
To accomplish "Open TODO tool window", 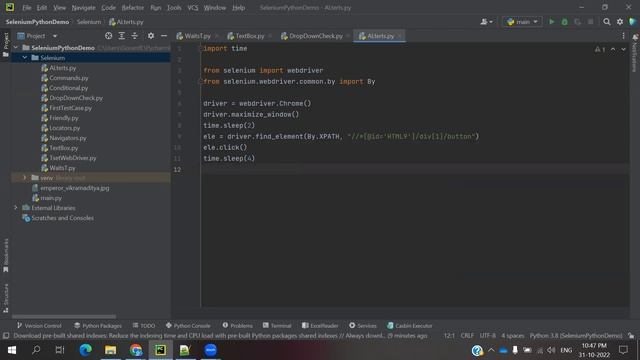I will coord(144,326).
